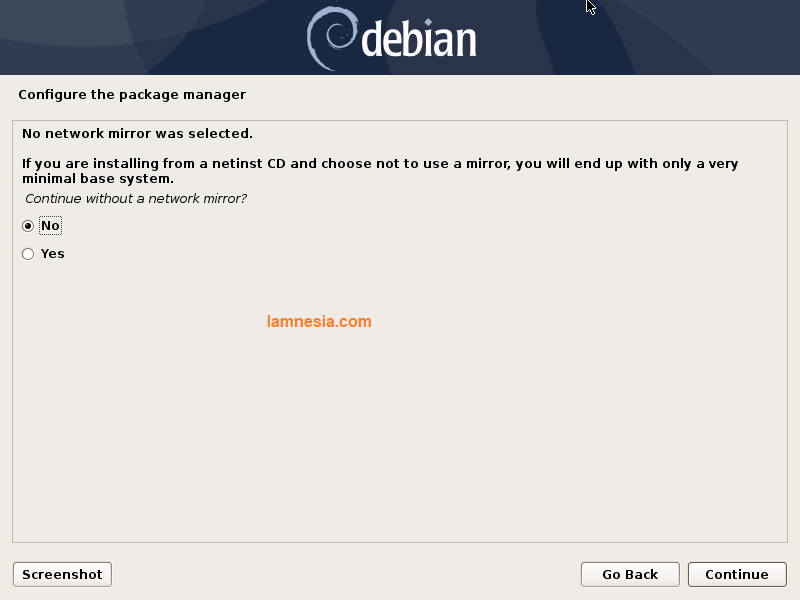This screenshot has height=600, width=800.
Task: Click 'No network mirror was selected.' message
Action: coord(137,134)
